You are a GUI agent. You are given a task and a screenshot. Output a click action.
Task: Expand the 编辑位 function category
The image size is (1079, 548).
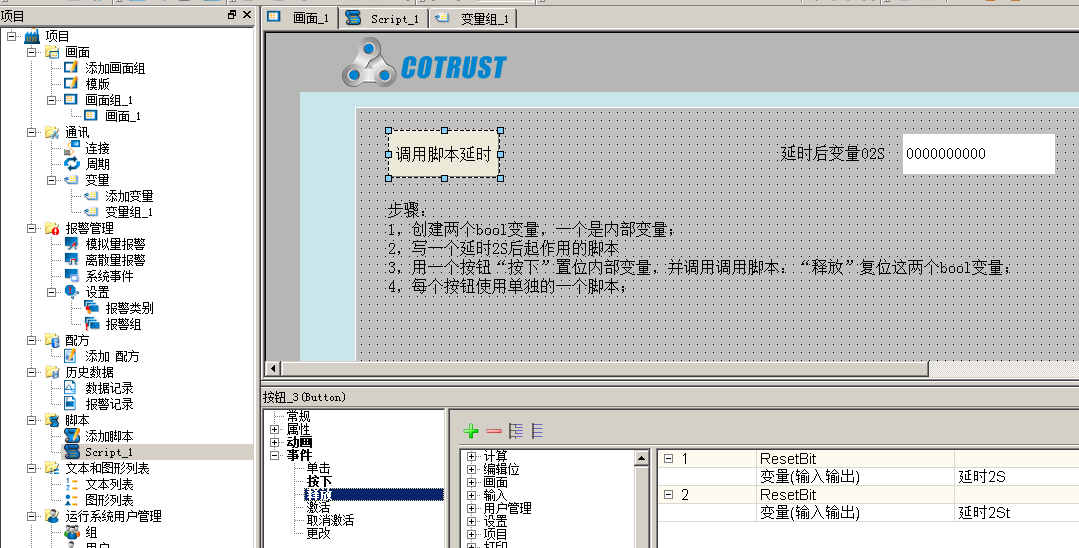(471, 469)
